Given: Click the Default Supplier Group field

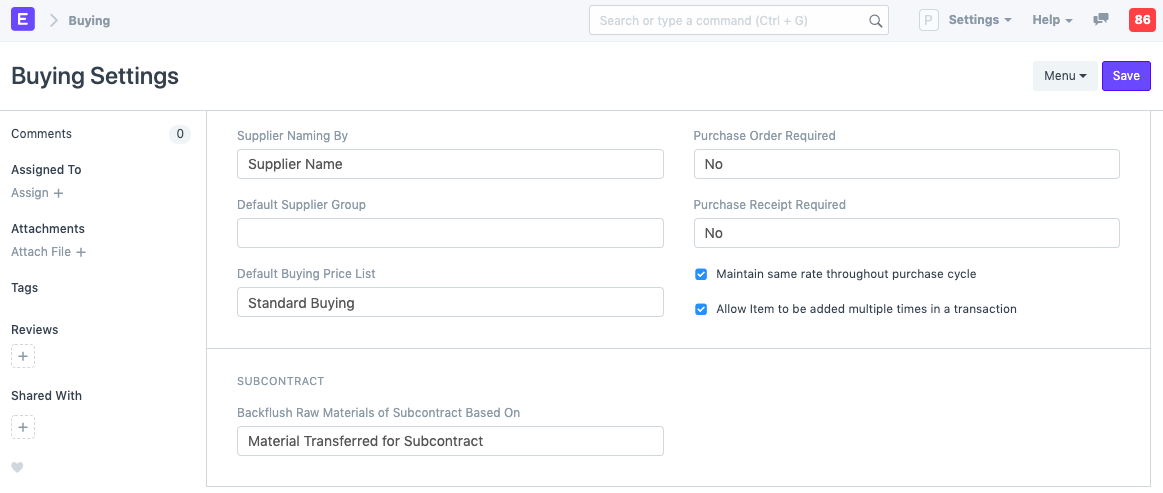Looking at the screenshot, I should point(450,233).
